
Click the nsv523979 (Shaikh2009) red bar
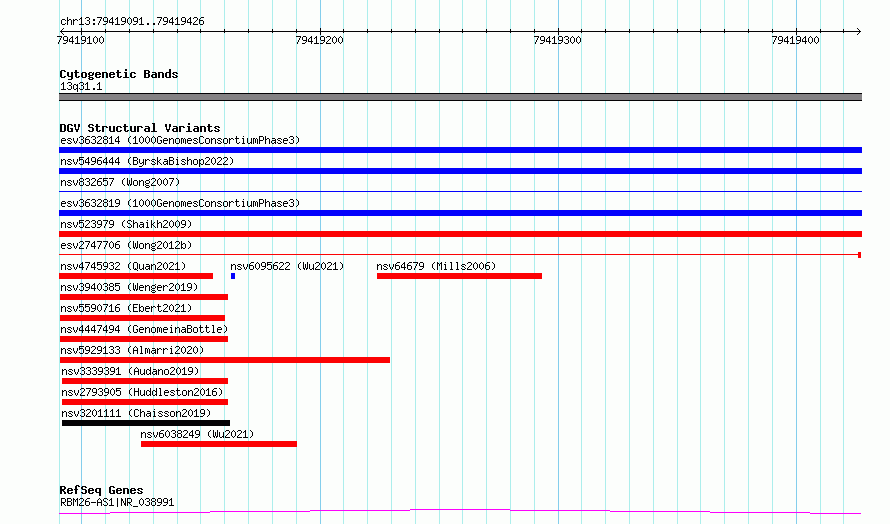click(460, 234)
